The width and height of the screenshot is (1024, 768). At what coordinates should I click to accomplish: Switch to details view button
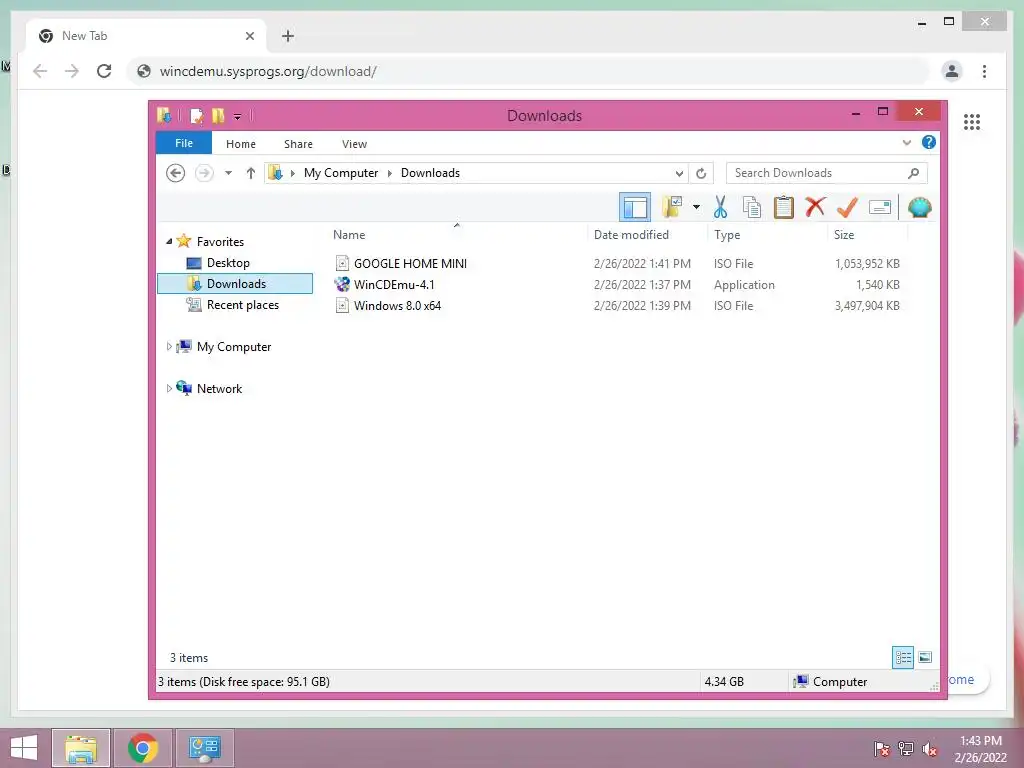(903, 658)
